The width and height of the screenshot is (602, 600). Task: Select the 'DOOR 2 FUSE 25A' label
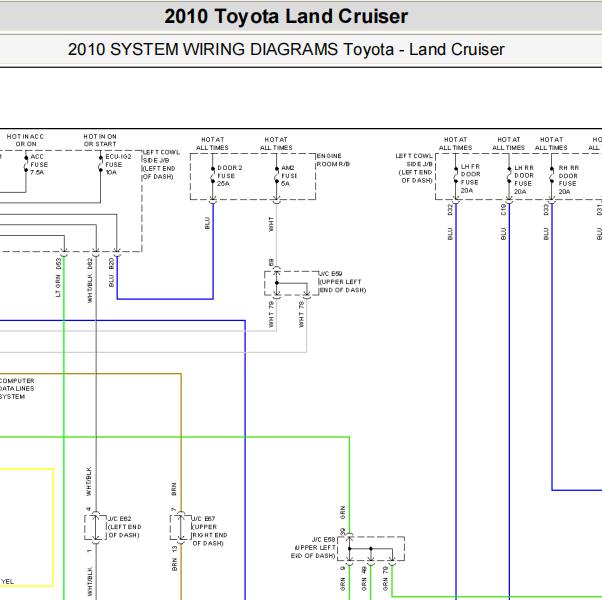pyautogui.click(x=230, y=176)
